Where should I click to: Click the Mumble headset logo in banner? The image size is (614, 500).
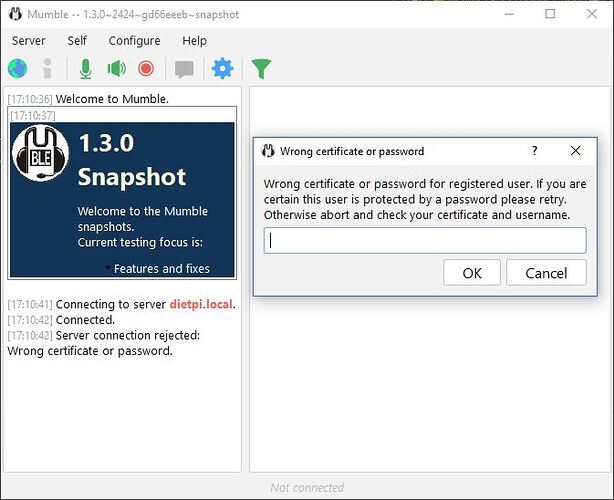point(40,153)
